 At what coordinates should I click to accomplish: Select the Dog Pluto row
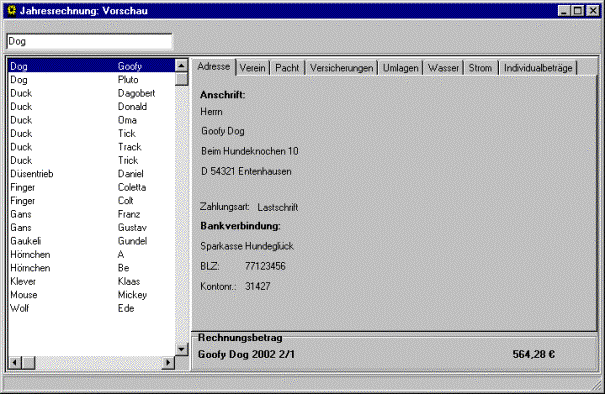pos(92,80)
